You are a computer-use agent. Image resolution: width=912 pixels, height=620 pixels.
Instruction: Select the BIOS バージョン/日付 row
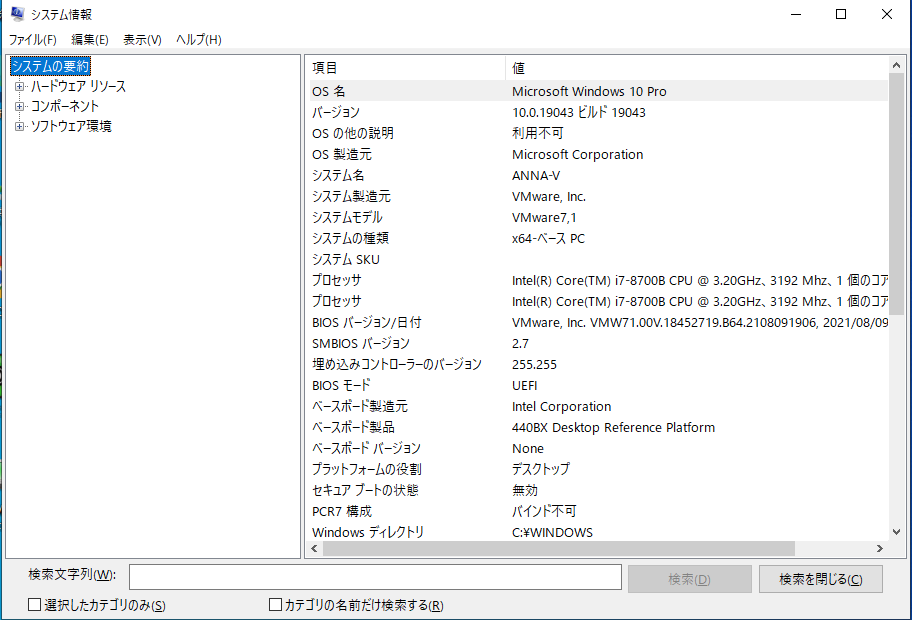tap(598, 322)
